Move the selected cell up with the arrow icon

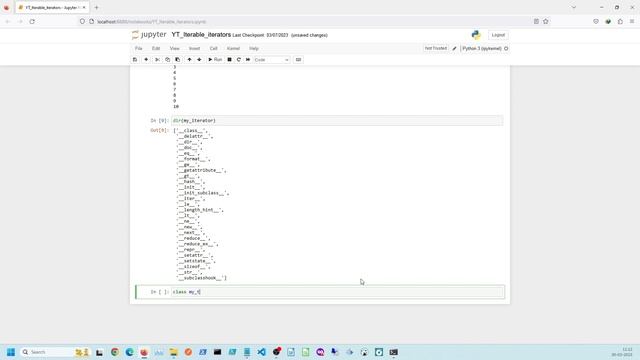point(189,60)
